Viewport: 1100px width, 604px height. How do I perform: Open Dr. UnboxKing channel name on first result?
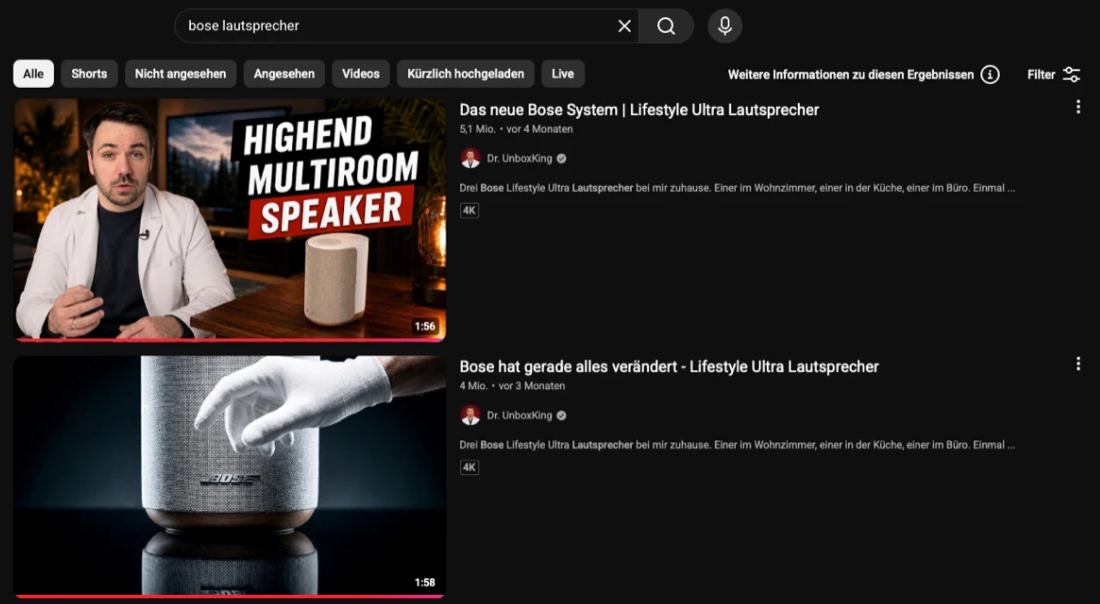tap(519, 159)
